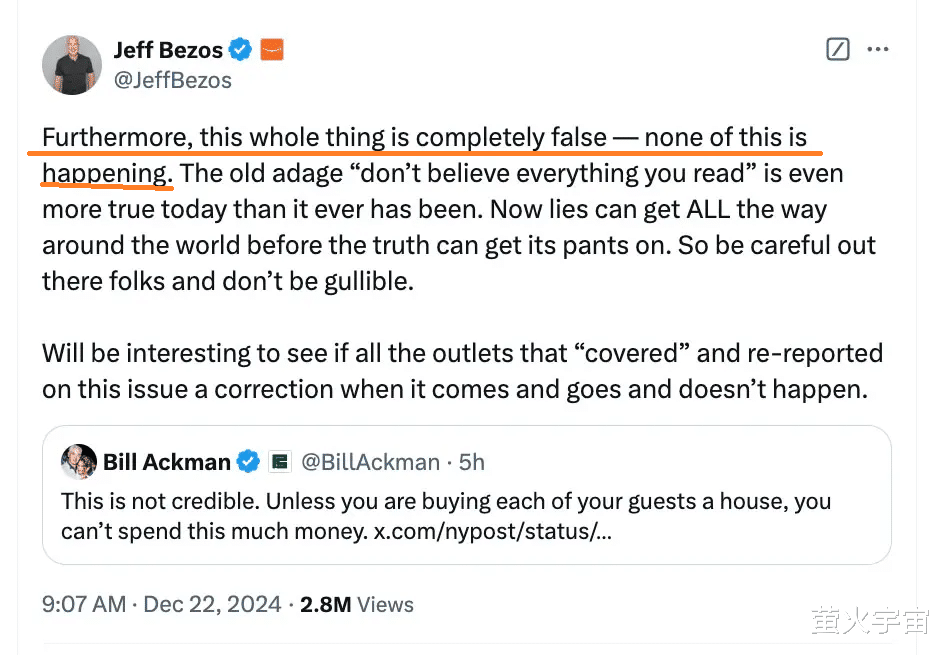Open the @BillAckman handle
The image size is (946, 655).
click(370, 462)
